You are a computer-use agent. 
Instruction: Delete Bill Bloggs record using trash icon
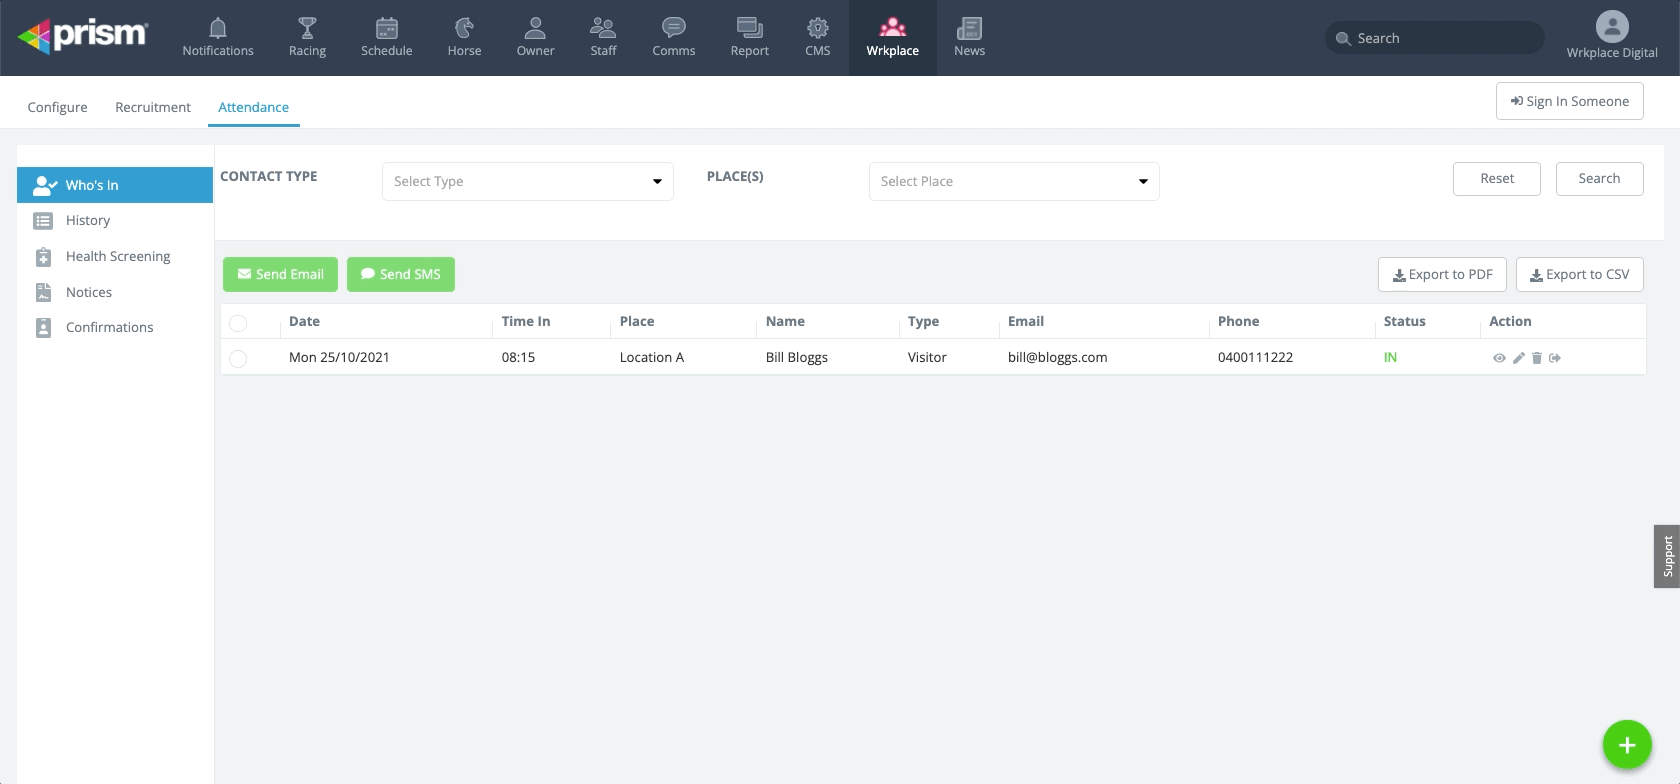click(x=1537, y=358)
